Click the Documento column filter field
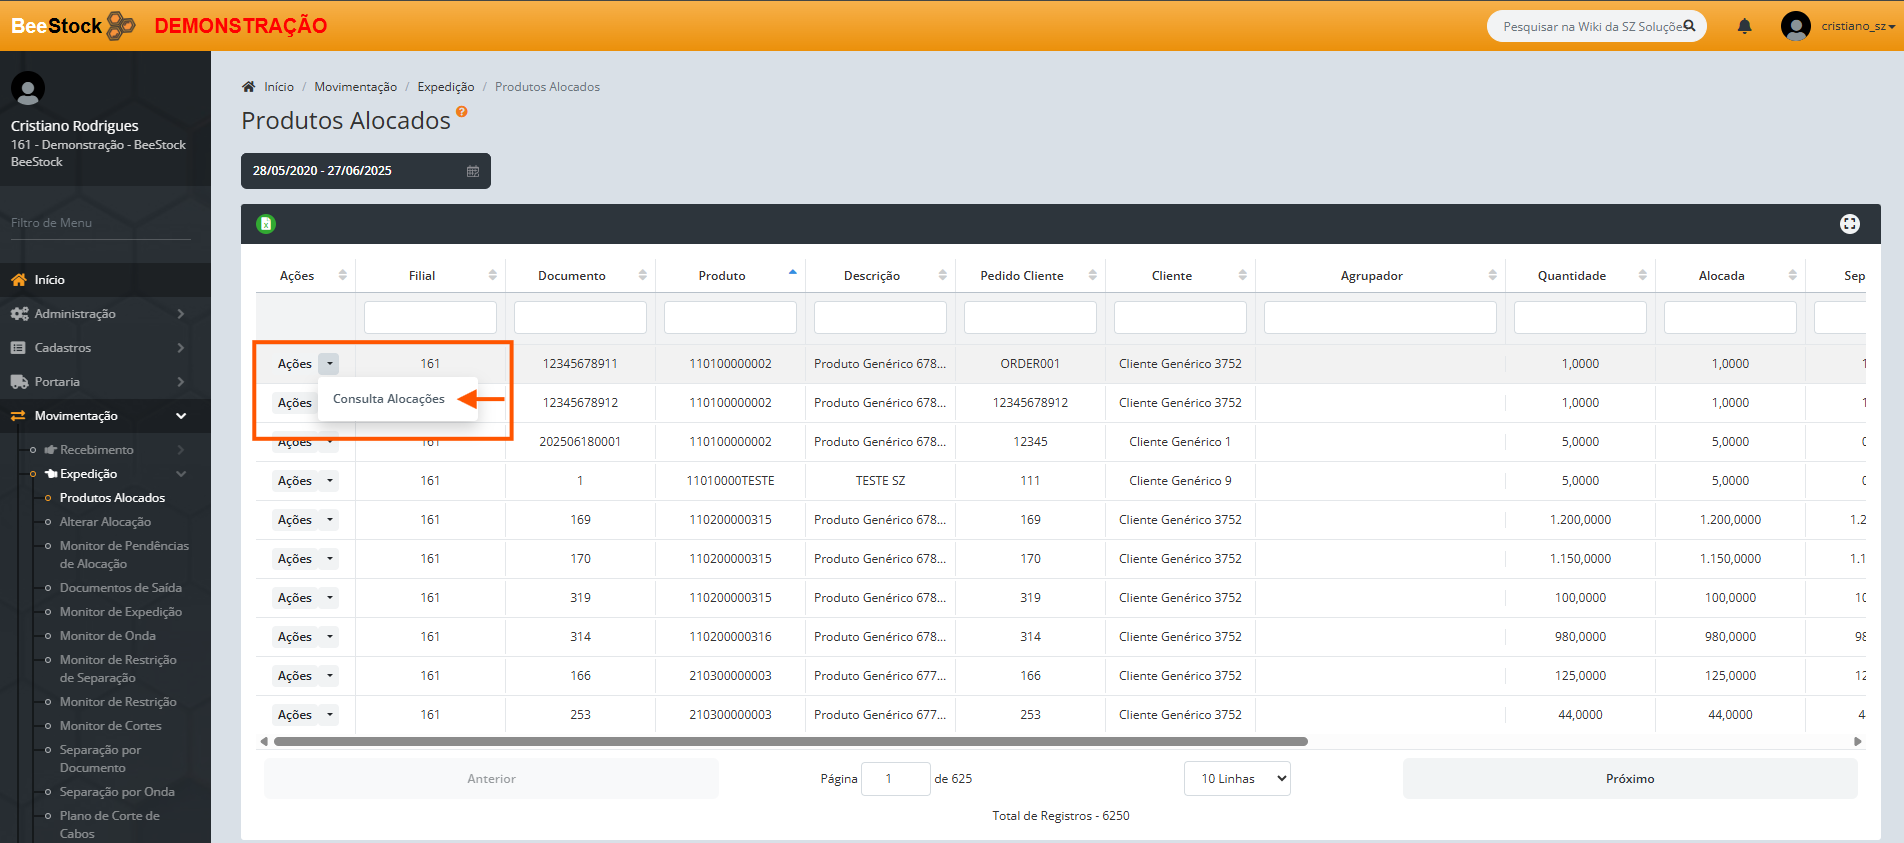Viewport: 1904px width, 843px height. coord(580,318)
